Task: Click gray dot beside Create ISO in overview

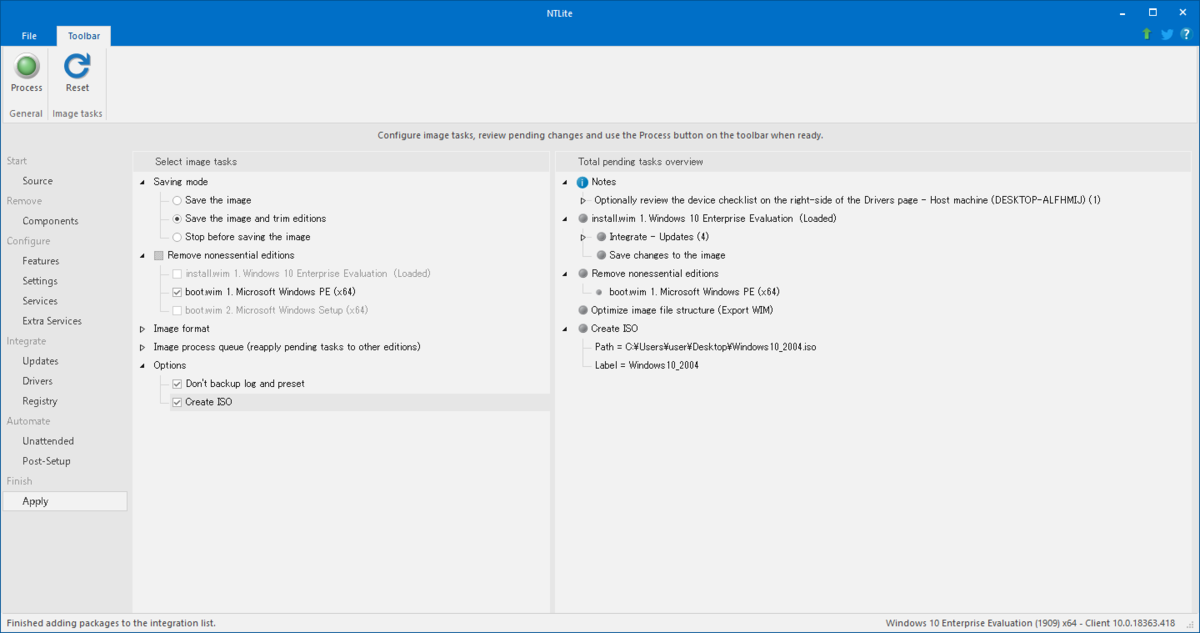Action: coord(583,328)
